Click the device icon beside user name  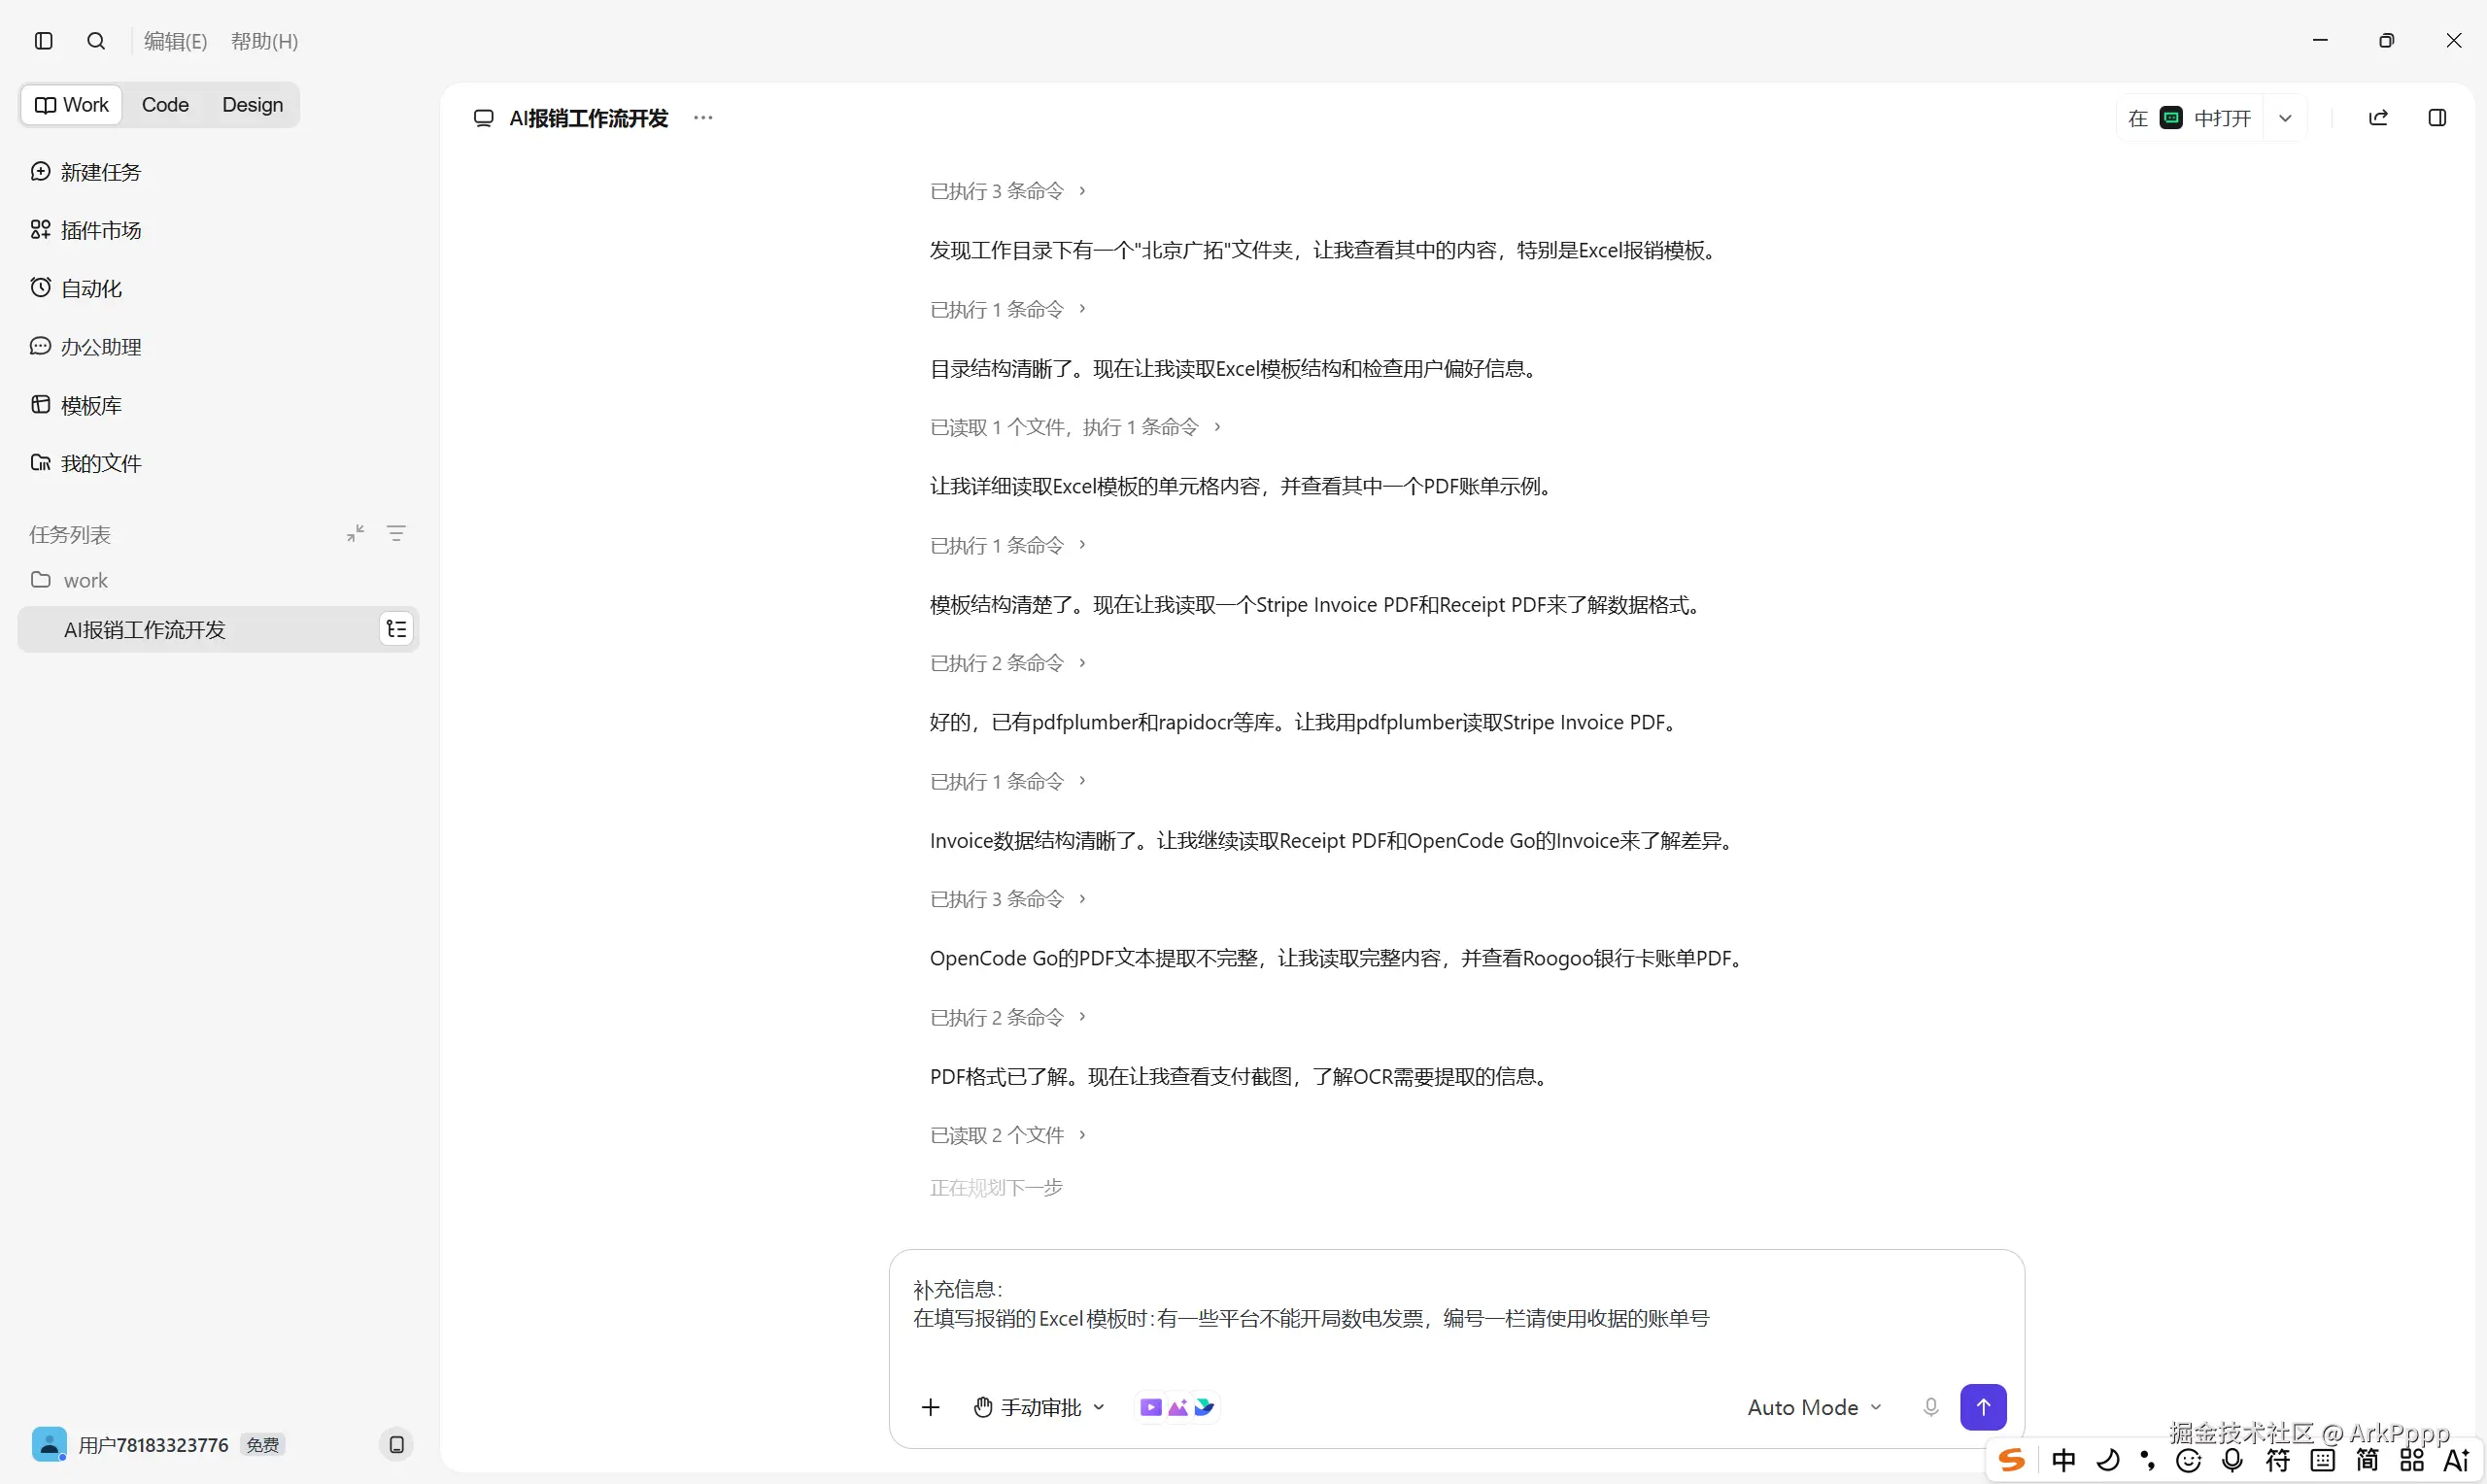(396, 1444)
